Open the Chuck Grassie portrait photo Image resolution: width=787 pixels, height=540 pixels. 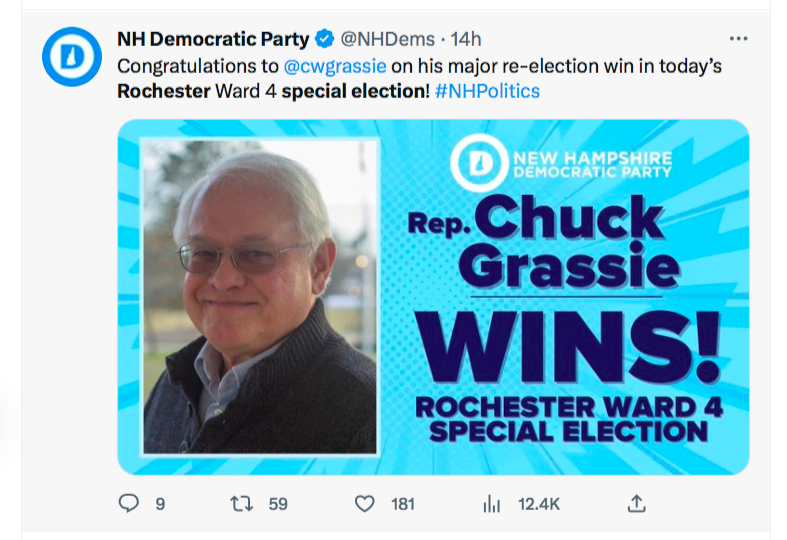(x=260, y=296)
